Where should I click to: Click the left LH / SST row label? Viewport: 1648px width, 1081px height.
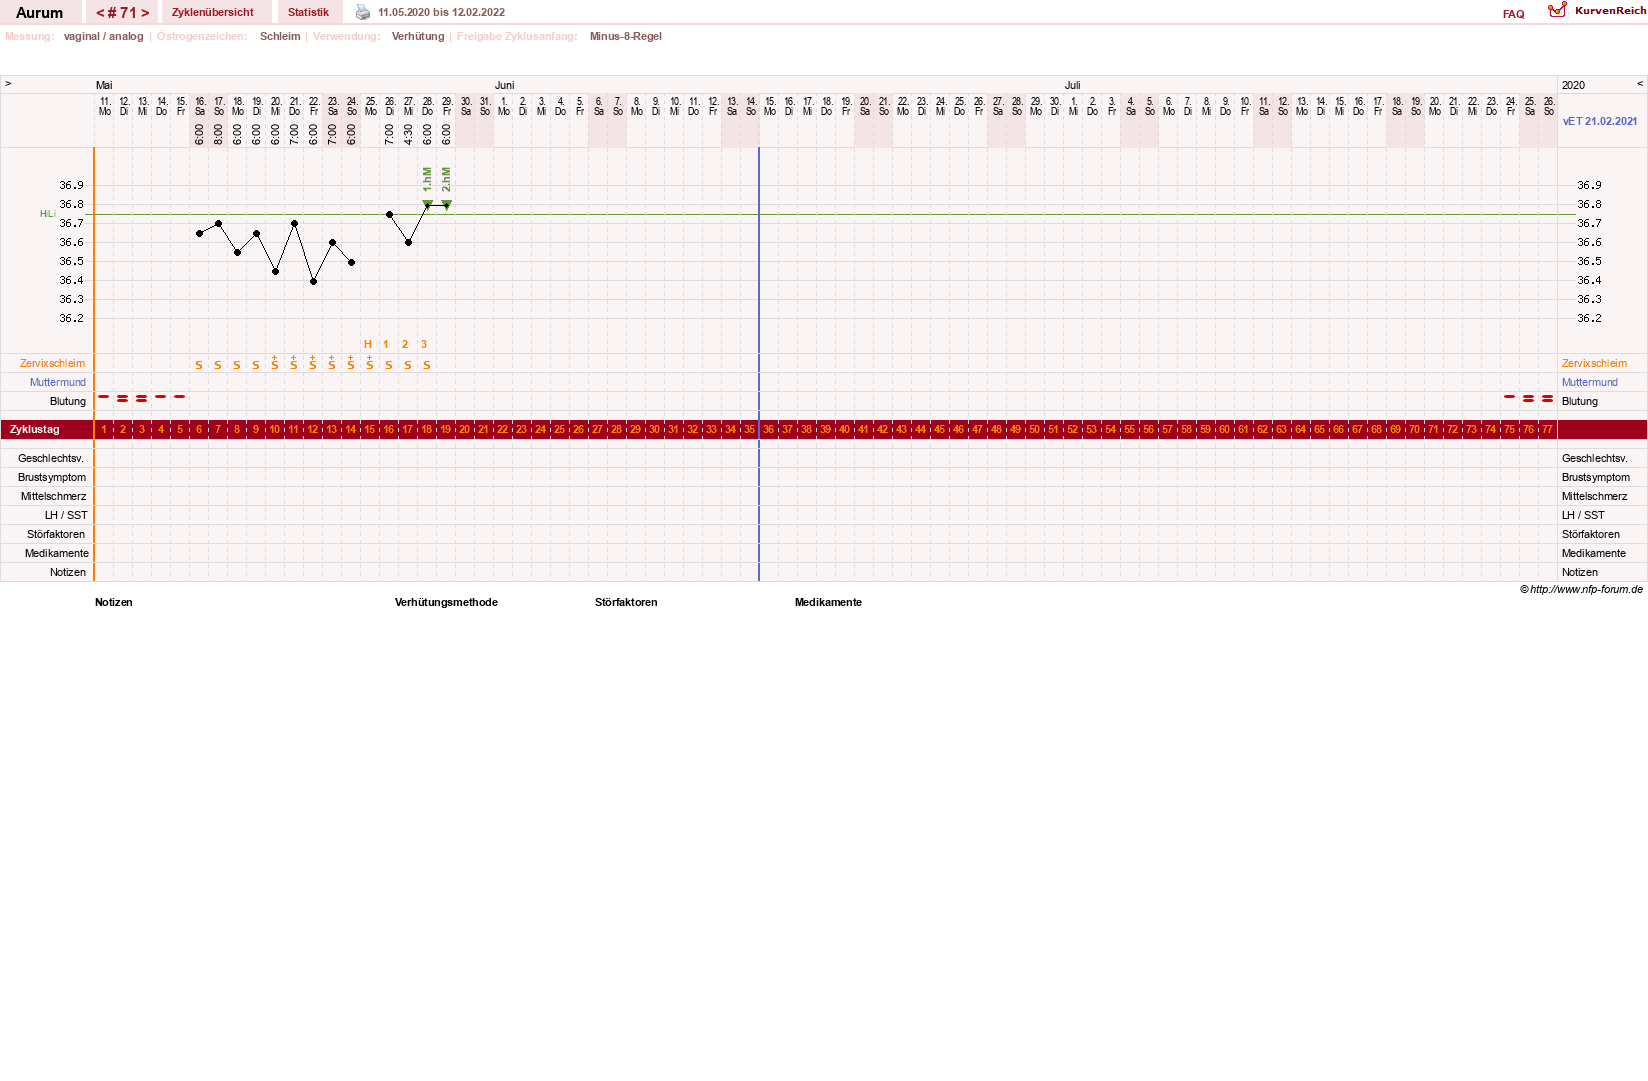(66, 516)
